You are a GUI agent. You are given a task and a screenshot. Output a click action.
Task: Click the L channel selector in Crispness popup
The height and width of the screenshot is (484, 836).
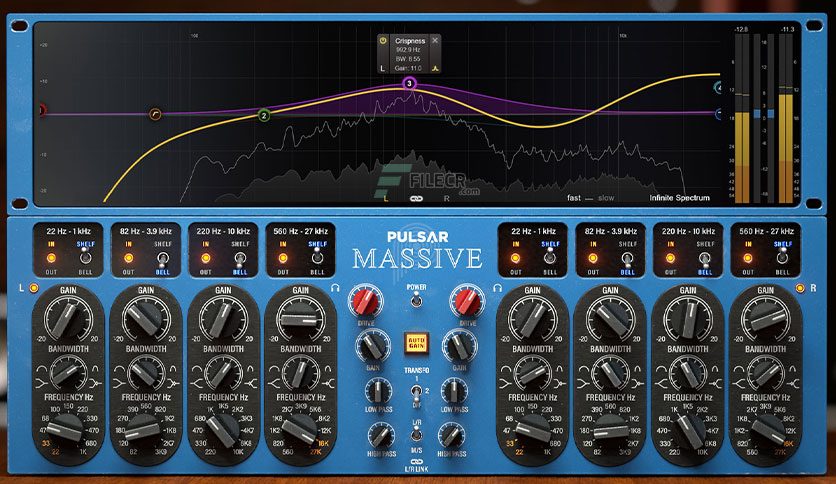coord(382,68)
